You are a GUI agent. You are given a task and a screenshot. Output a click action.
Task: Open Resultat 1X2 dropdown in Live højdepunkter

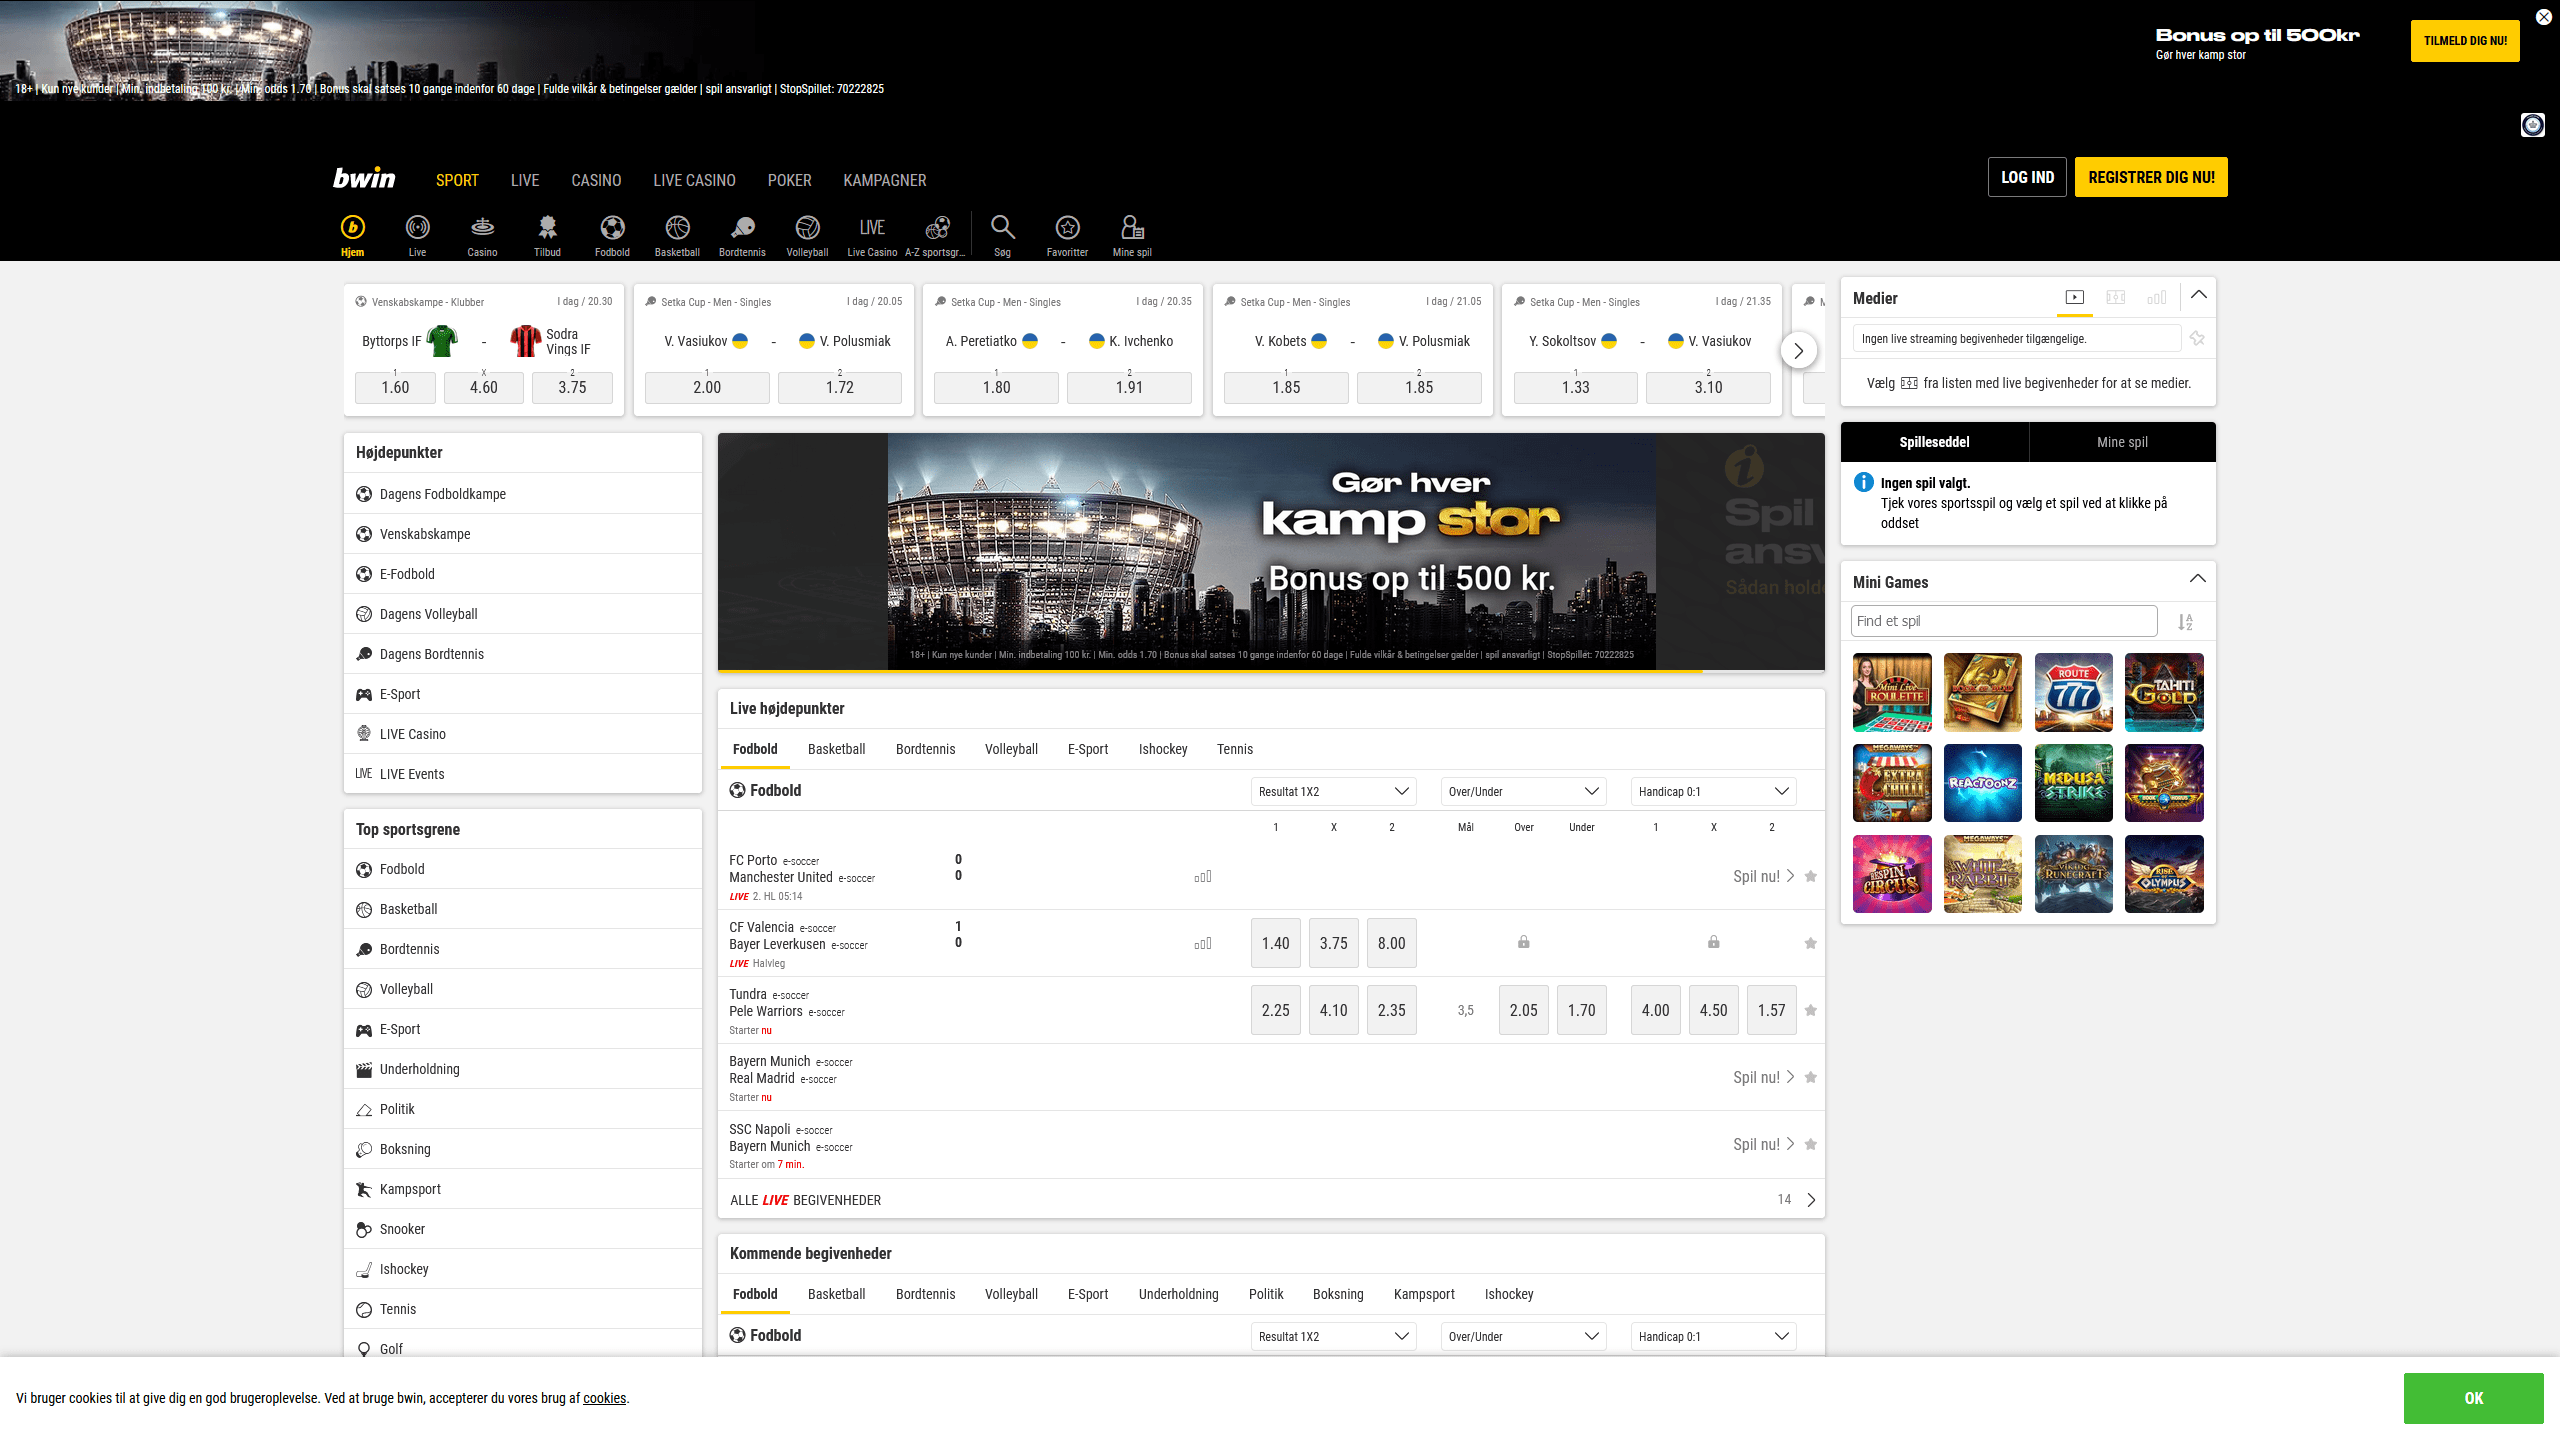(1333, 791)
